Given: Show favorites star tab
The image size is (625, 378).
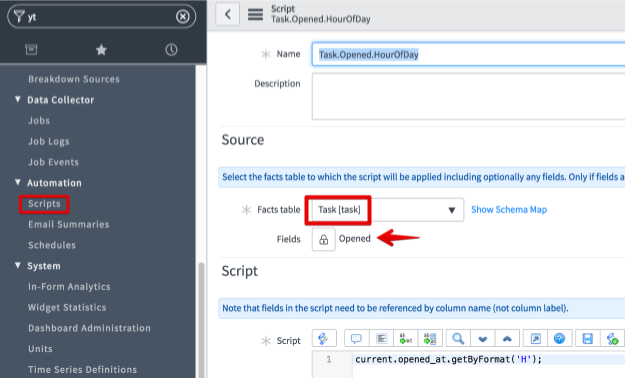Looking at the screenshot, I should 101,49.
